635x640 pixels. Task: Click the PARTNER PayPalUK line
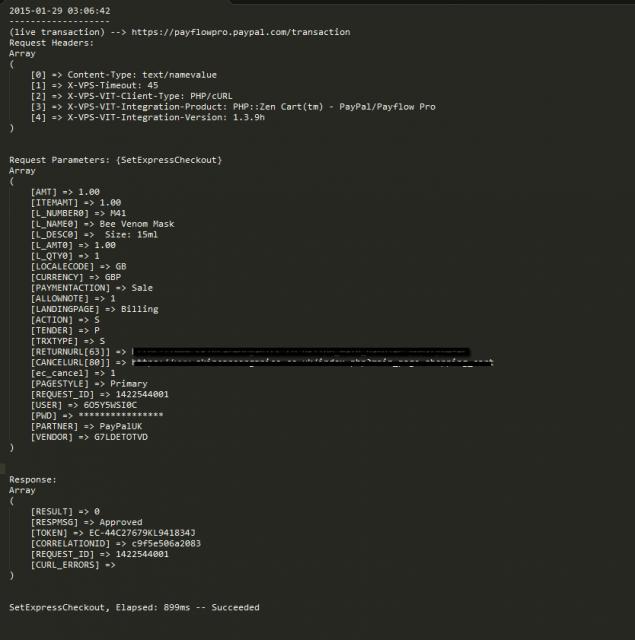87,427
